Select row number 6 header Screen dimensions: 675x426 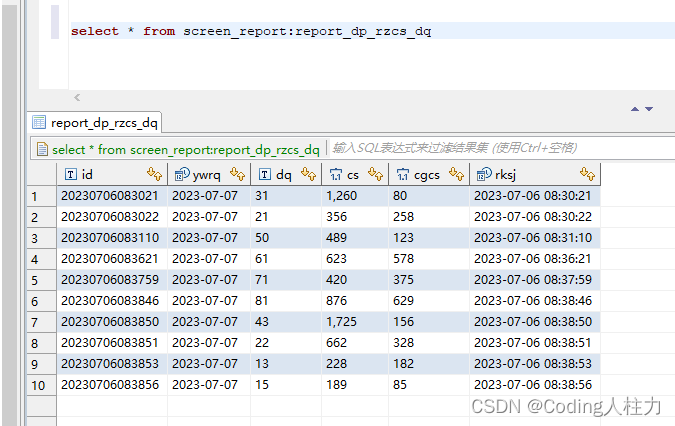point(42,301)
